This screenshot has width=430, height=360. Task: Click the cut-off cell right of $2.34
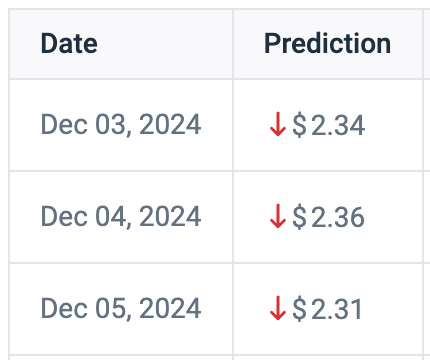[427, 125]
